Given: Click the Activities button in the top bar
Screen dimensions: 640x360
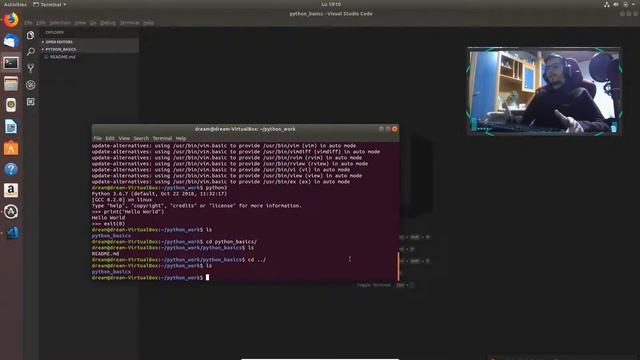Looking at the screenshot, I should 15,4.
